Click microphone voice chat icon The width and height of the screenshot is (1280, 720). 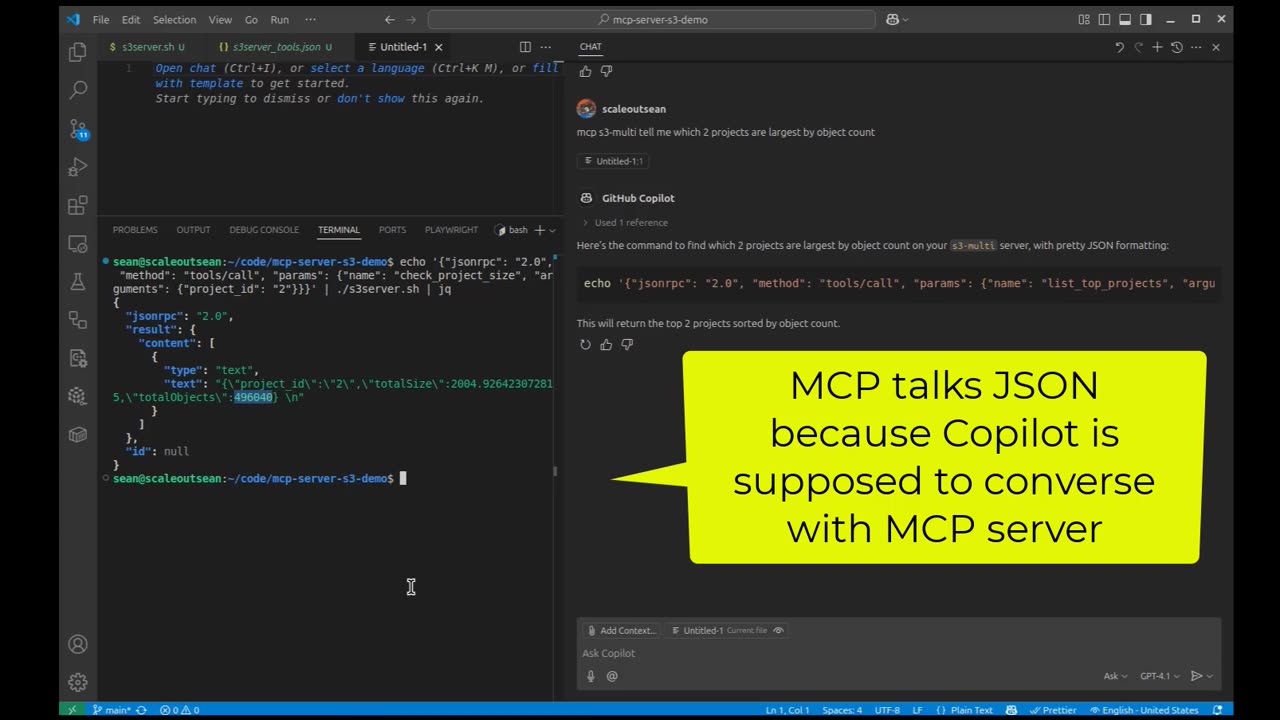pos(591,676)
